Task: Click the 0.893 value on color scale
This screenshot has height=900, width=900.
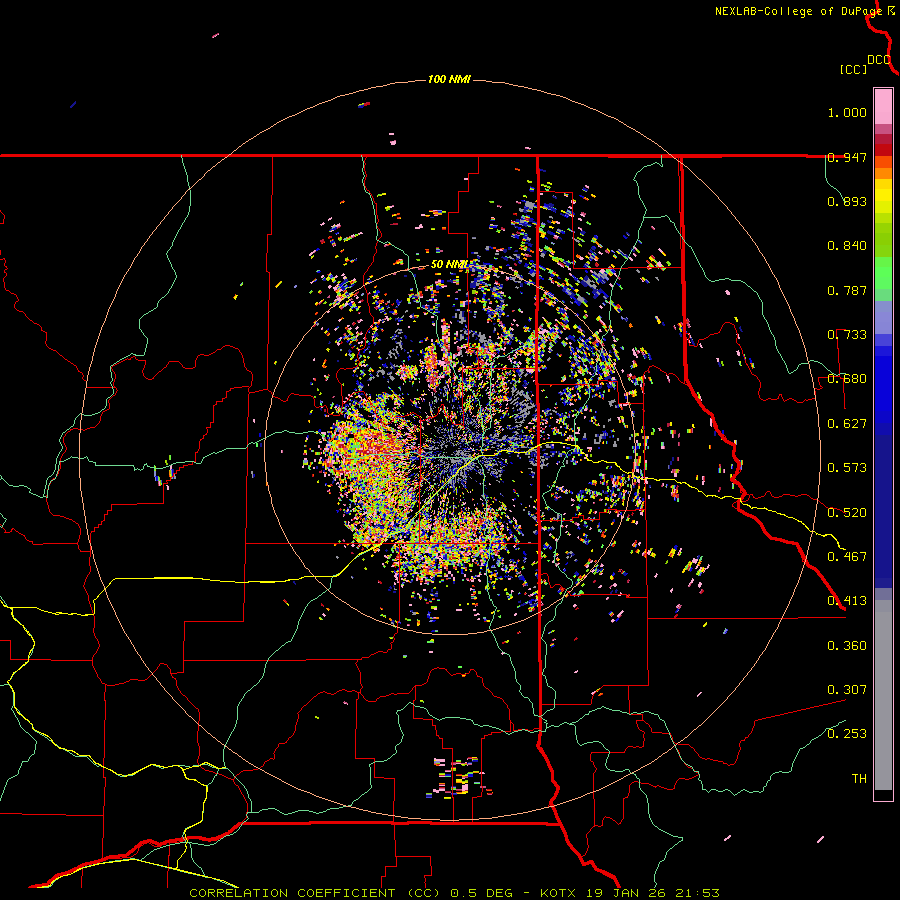Action: [847, 201]
